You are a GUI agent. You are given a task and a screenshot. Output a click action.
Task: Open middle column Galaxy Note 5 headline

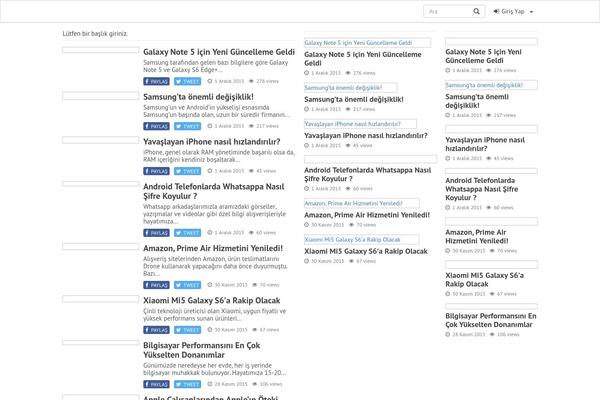(x=363, y=59)
